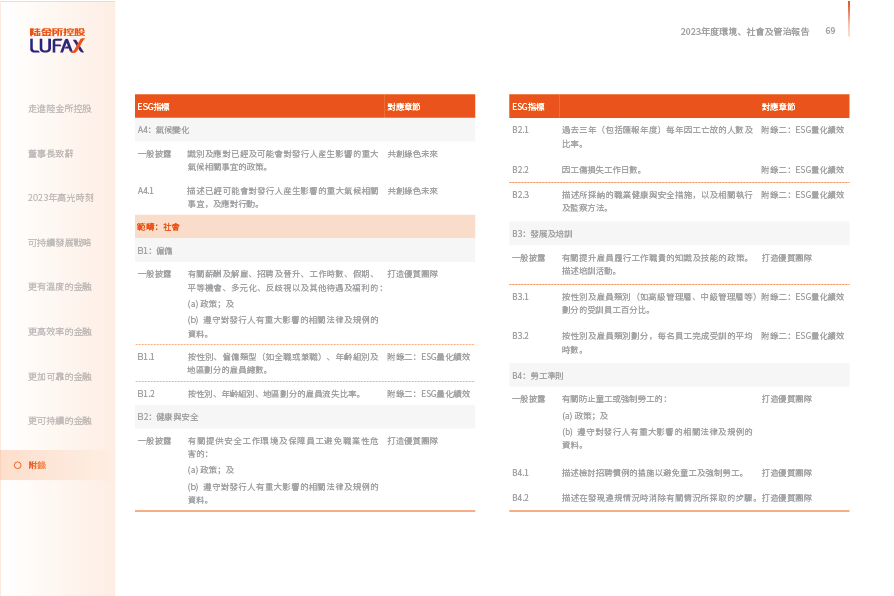Viewport: 894px width, 596px height.
Task: Open the 走進陸金所控股 section
Action: tap(60, 108)
